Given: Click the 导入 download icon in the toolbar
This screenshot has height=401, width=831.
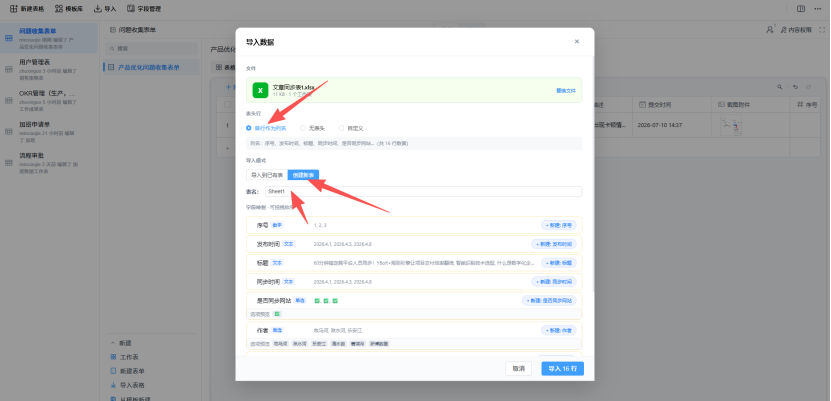Looking at the screenshot, I should 98,8.
